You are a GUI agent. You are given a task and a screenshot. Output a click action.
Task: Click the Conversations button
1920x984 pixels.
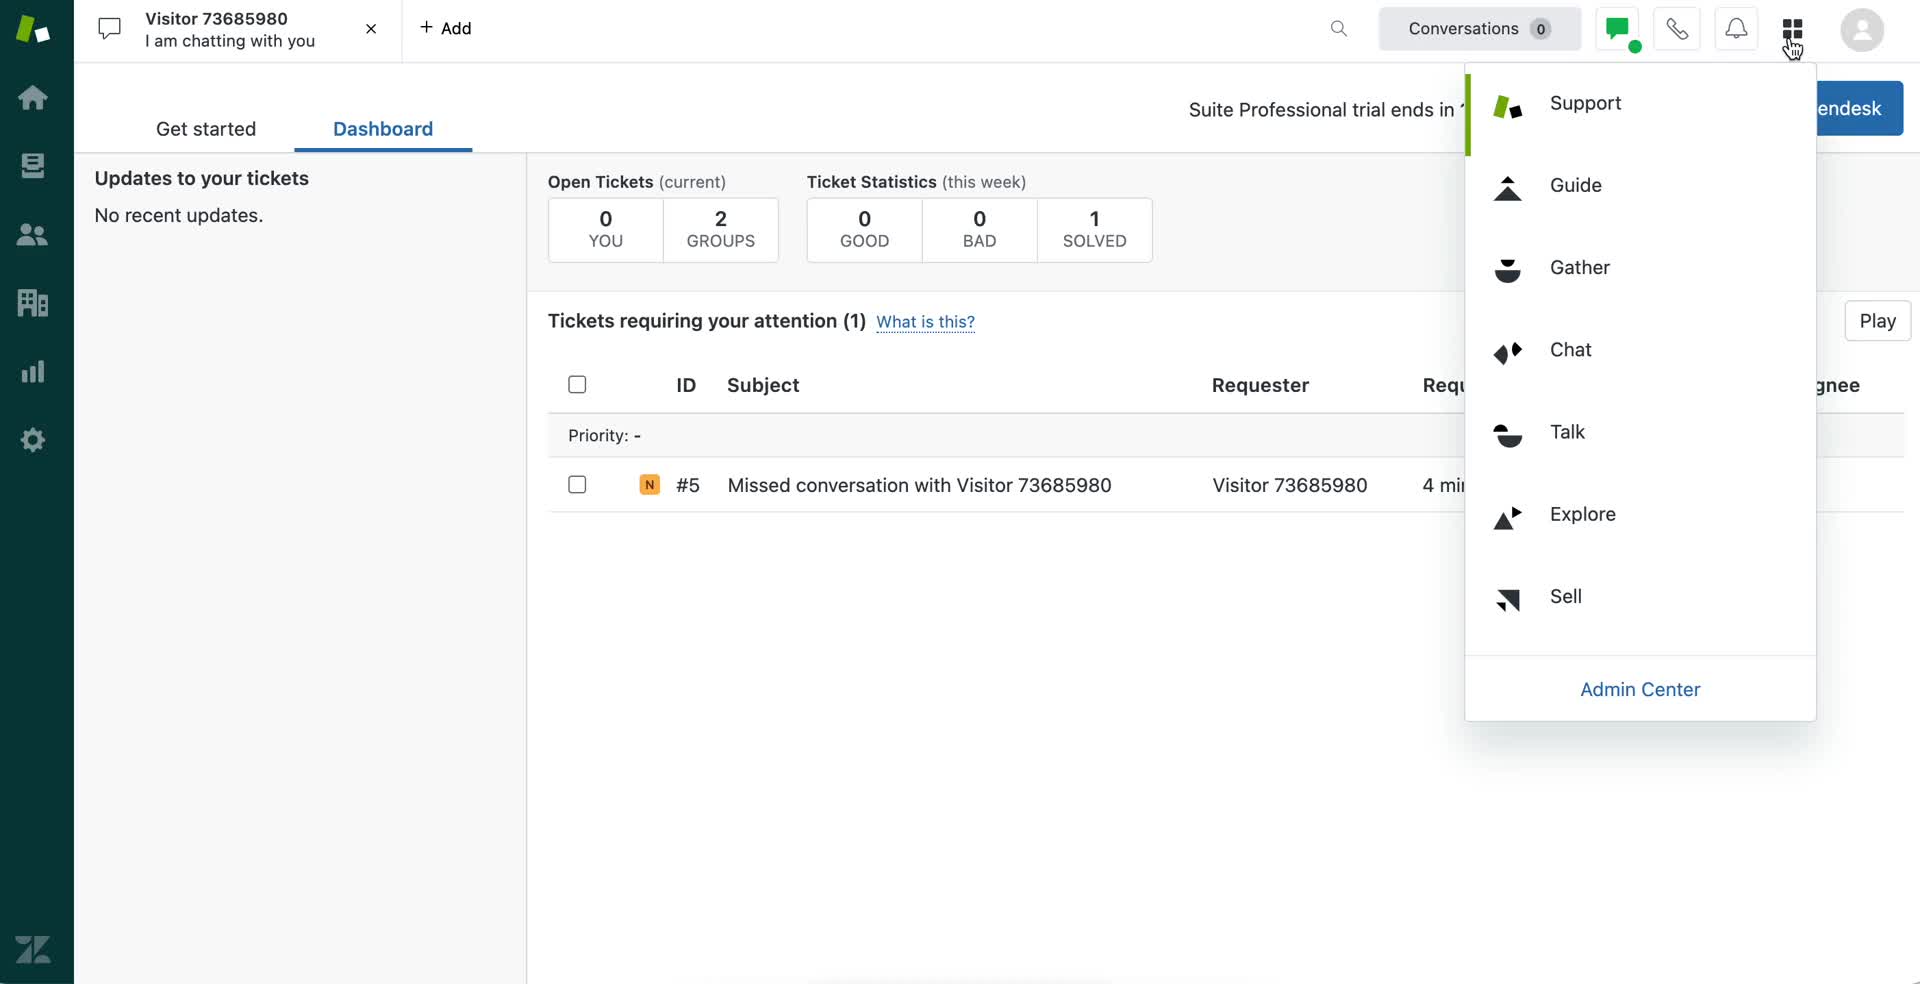tap(1480, 29)
